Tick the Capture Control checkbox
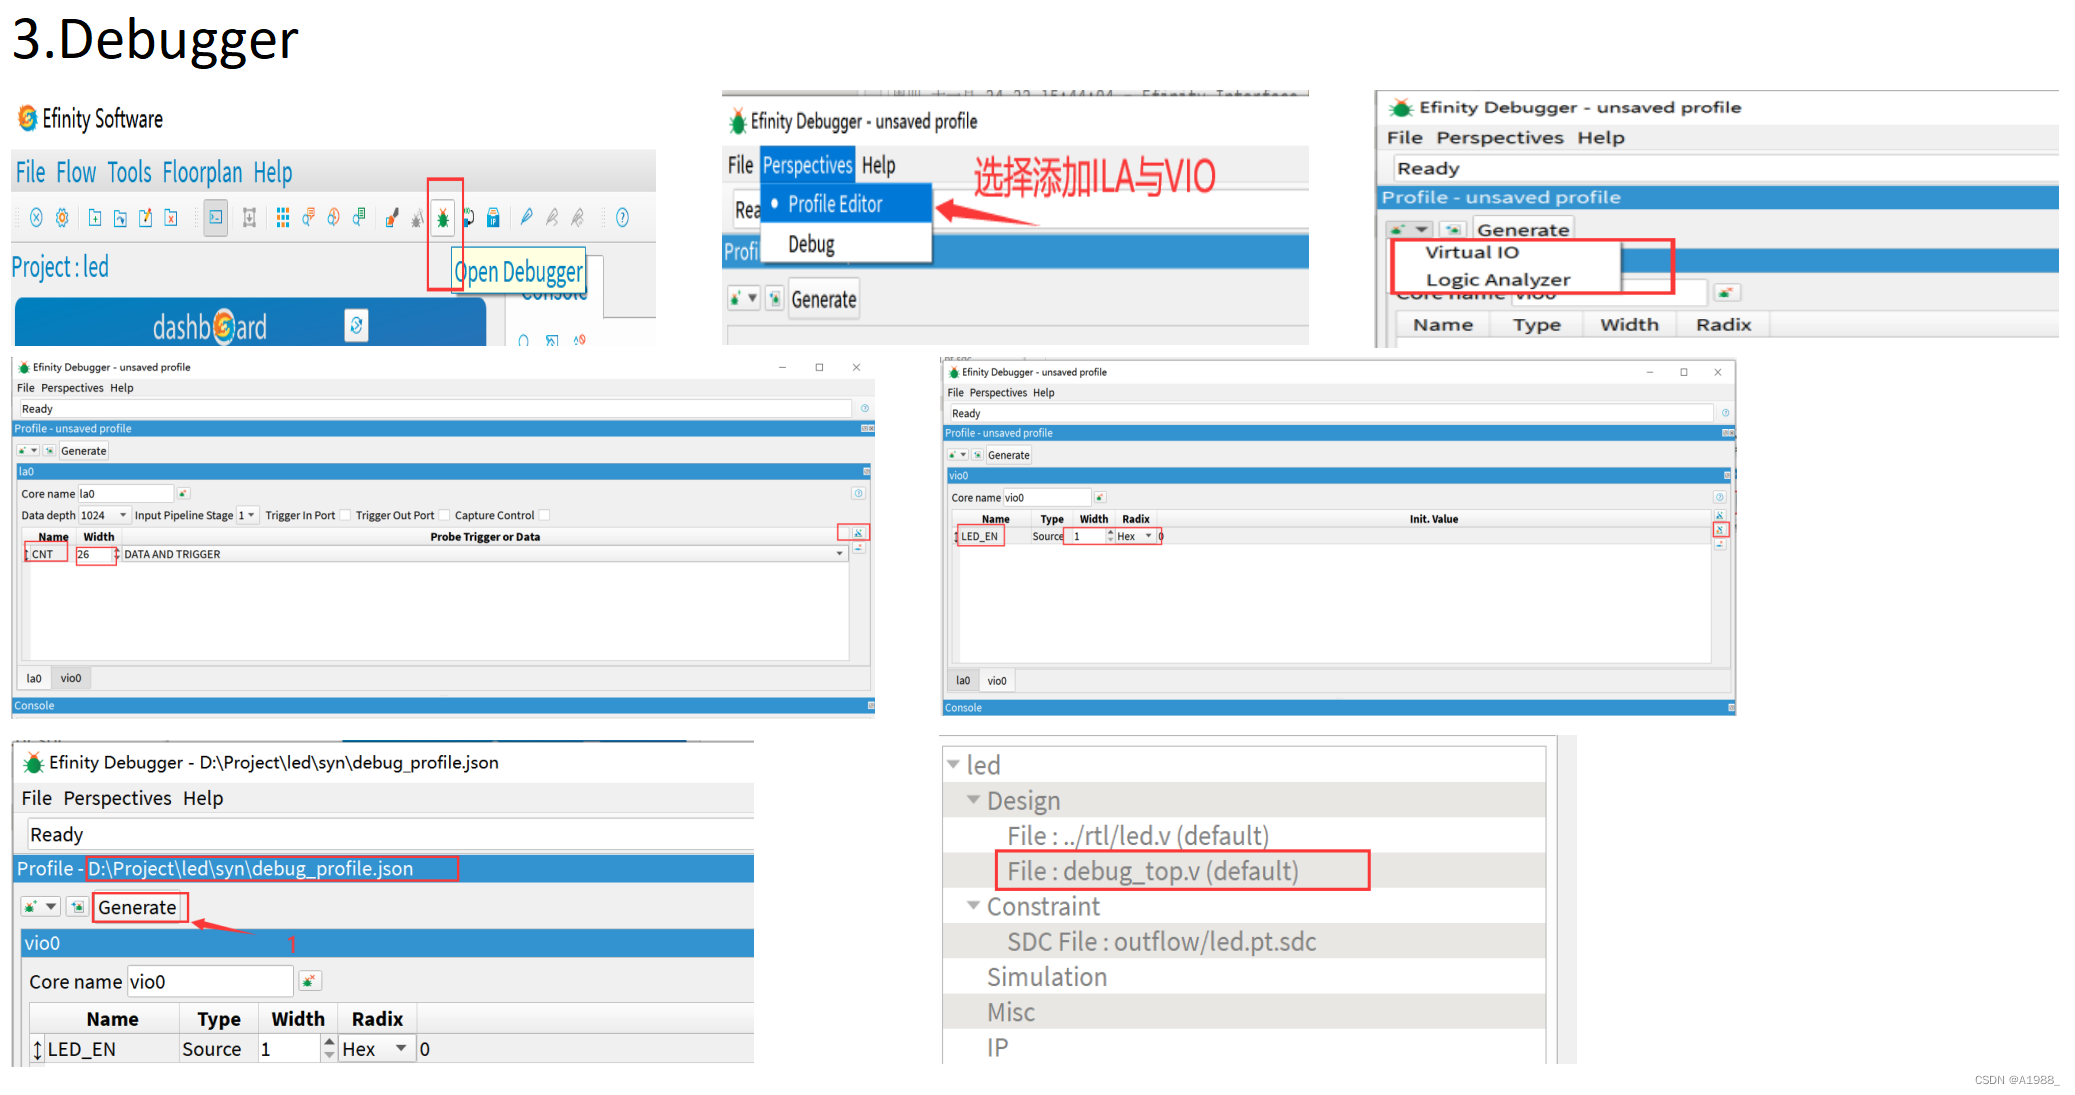The height and width of the screenshot is (1095, 2075). click(x=545, y=516)
